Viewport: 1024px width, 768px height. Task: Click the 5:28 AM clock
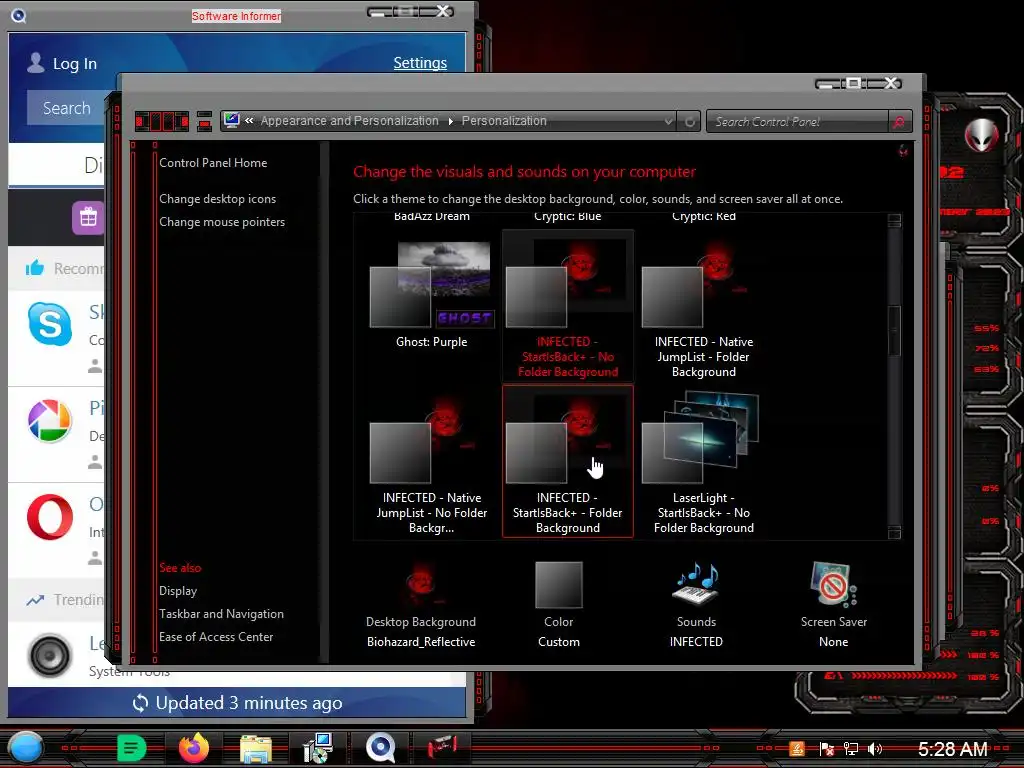click(952, 749)
